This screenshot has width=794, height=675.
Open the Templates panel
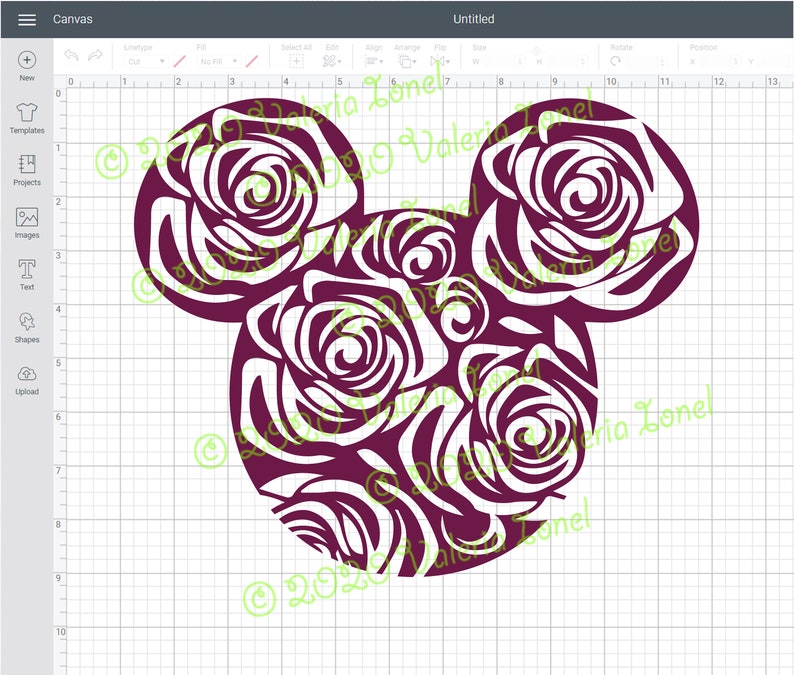pos(27,118)
